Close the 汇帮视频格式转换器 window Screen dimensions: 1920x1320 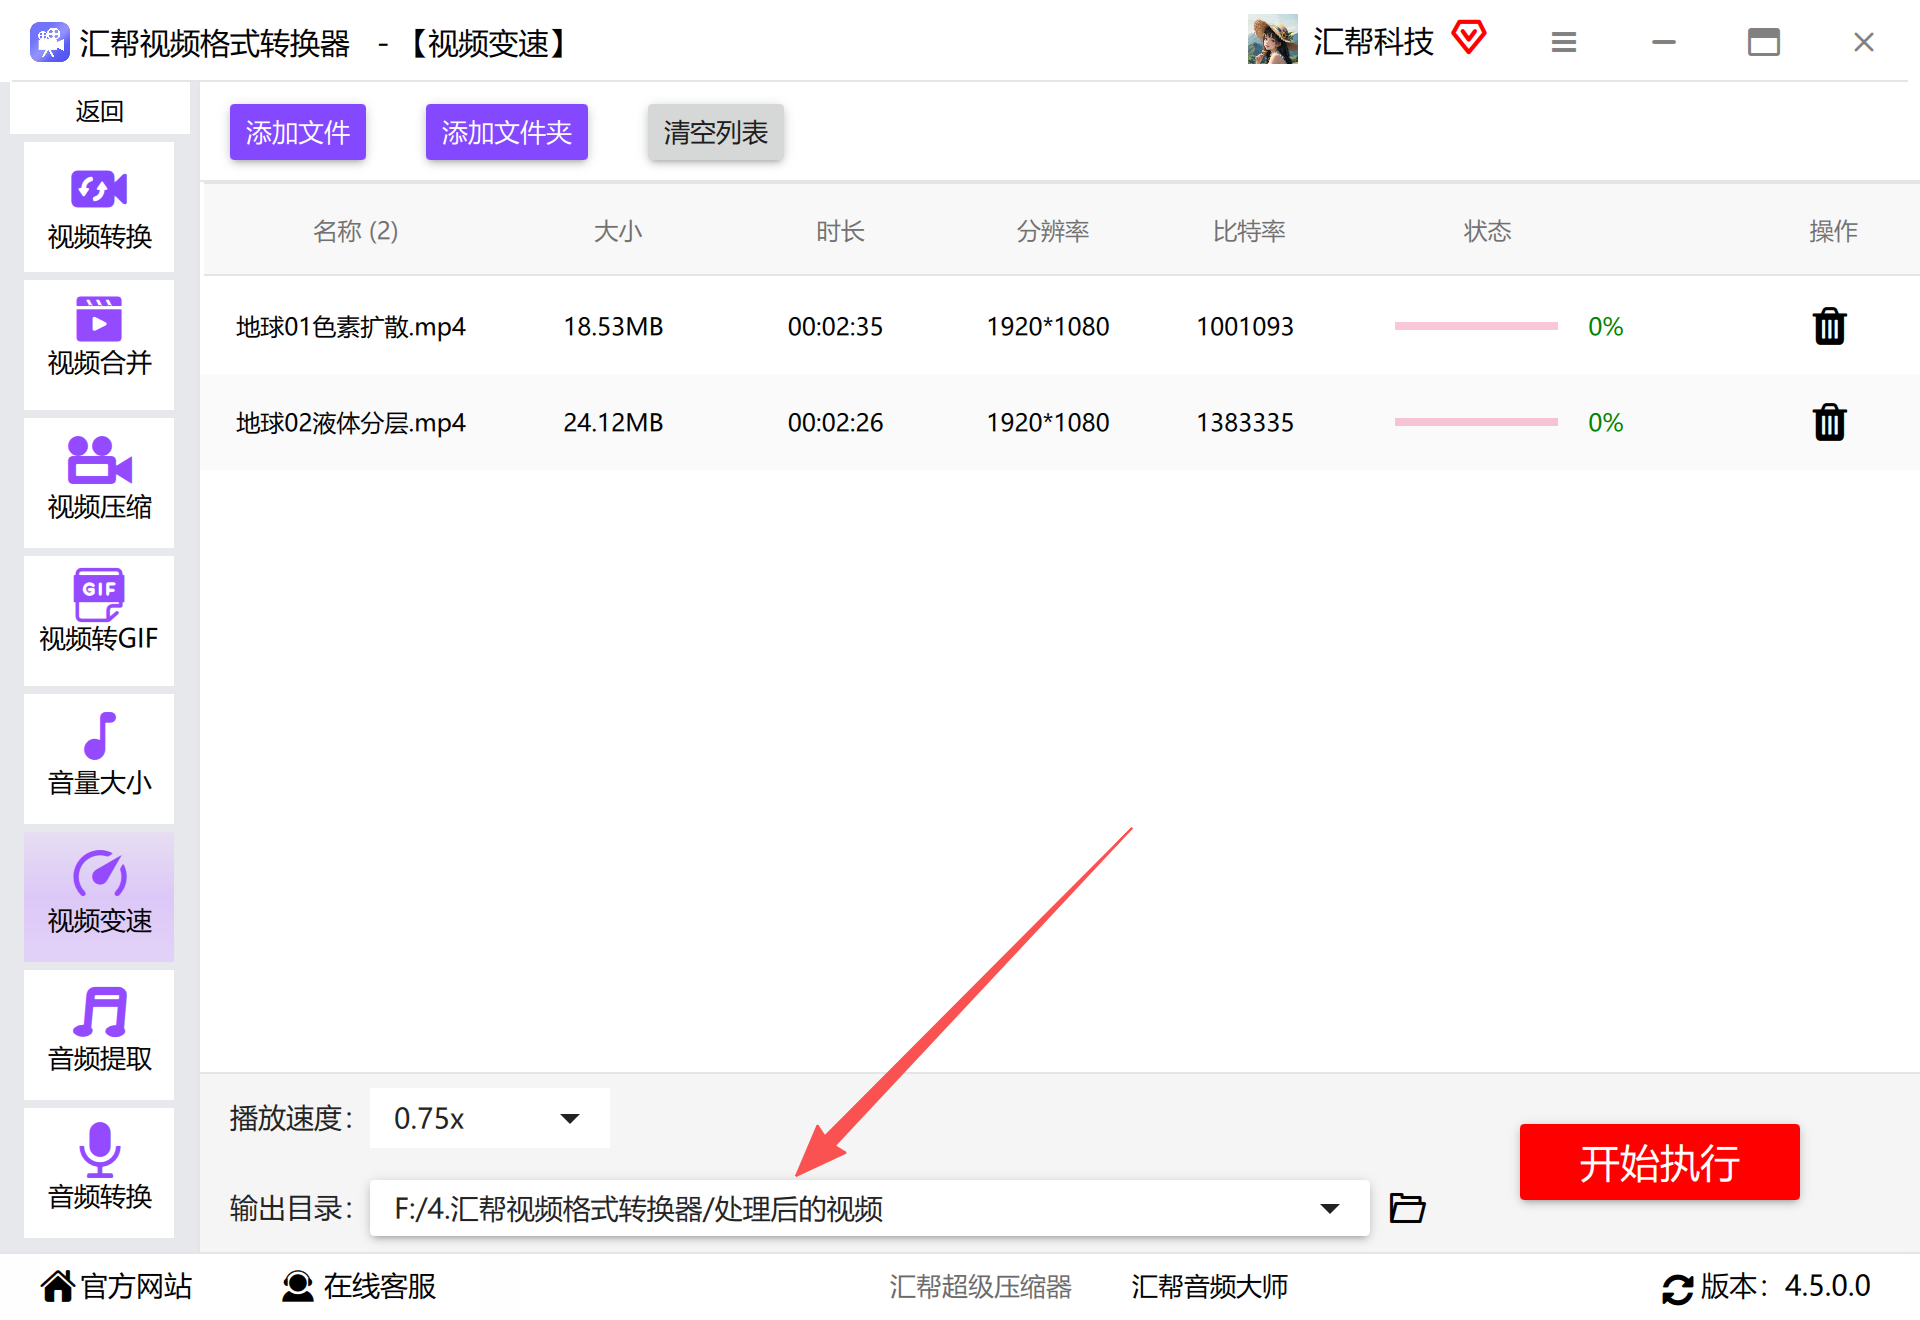1863,42
